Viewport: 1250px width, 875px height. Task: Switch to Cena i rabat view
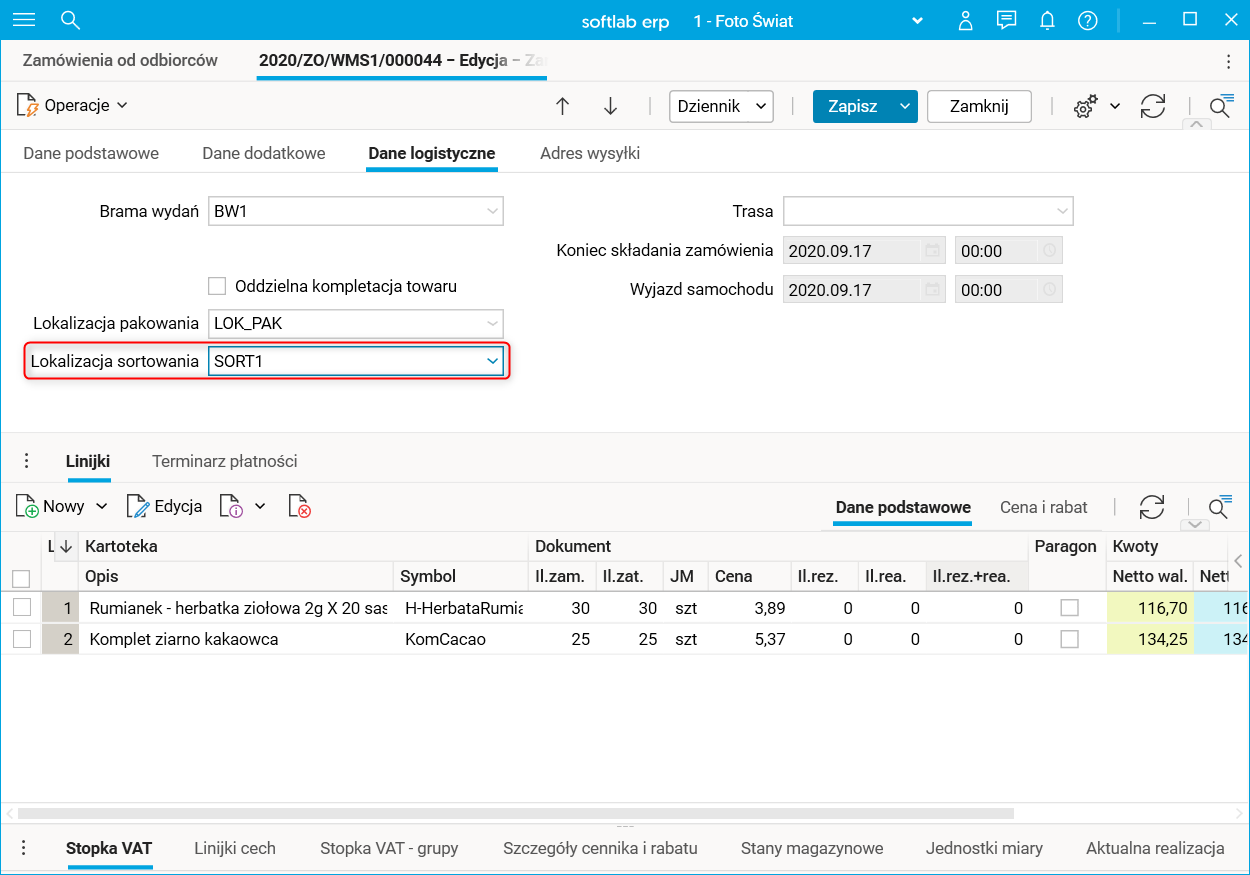[1044, 507]
